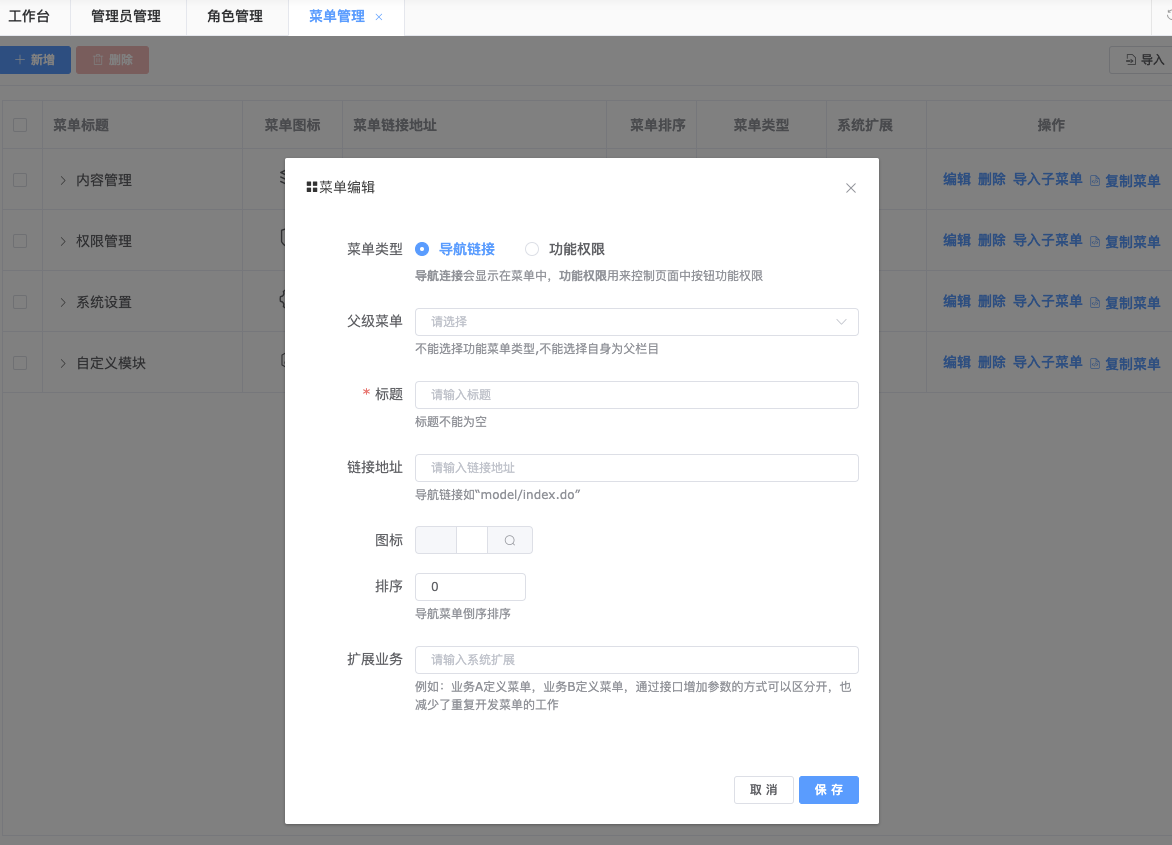Viewport: 1172px width, 845px height.
Task: Click the import icon on the 导入 button
Action: click(x=1130, y=60)
